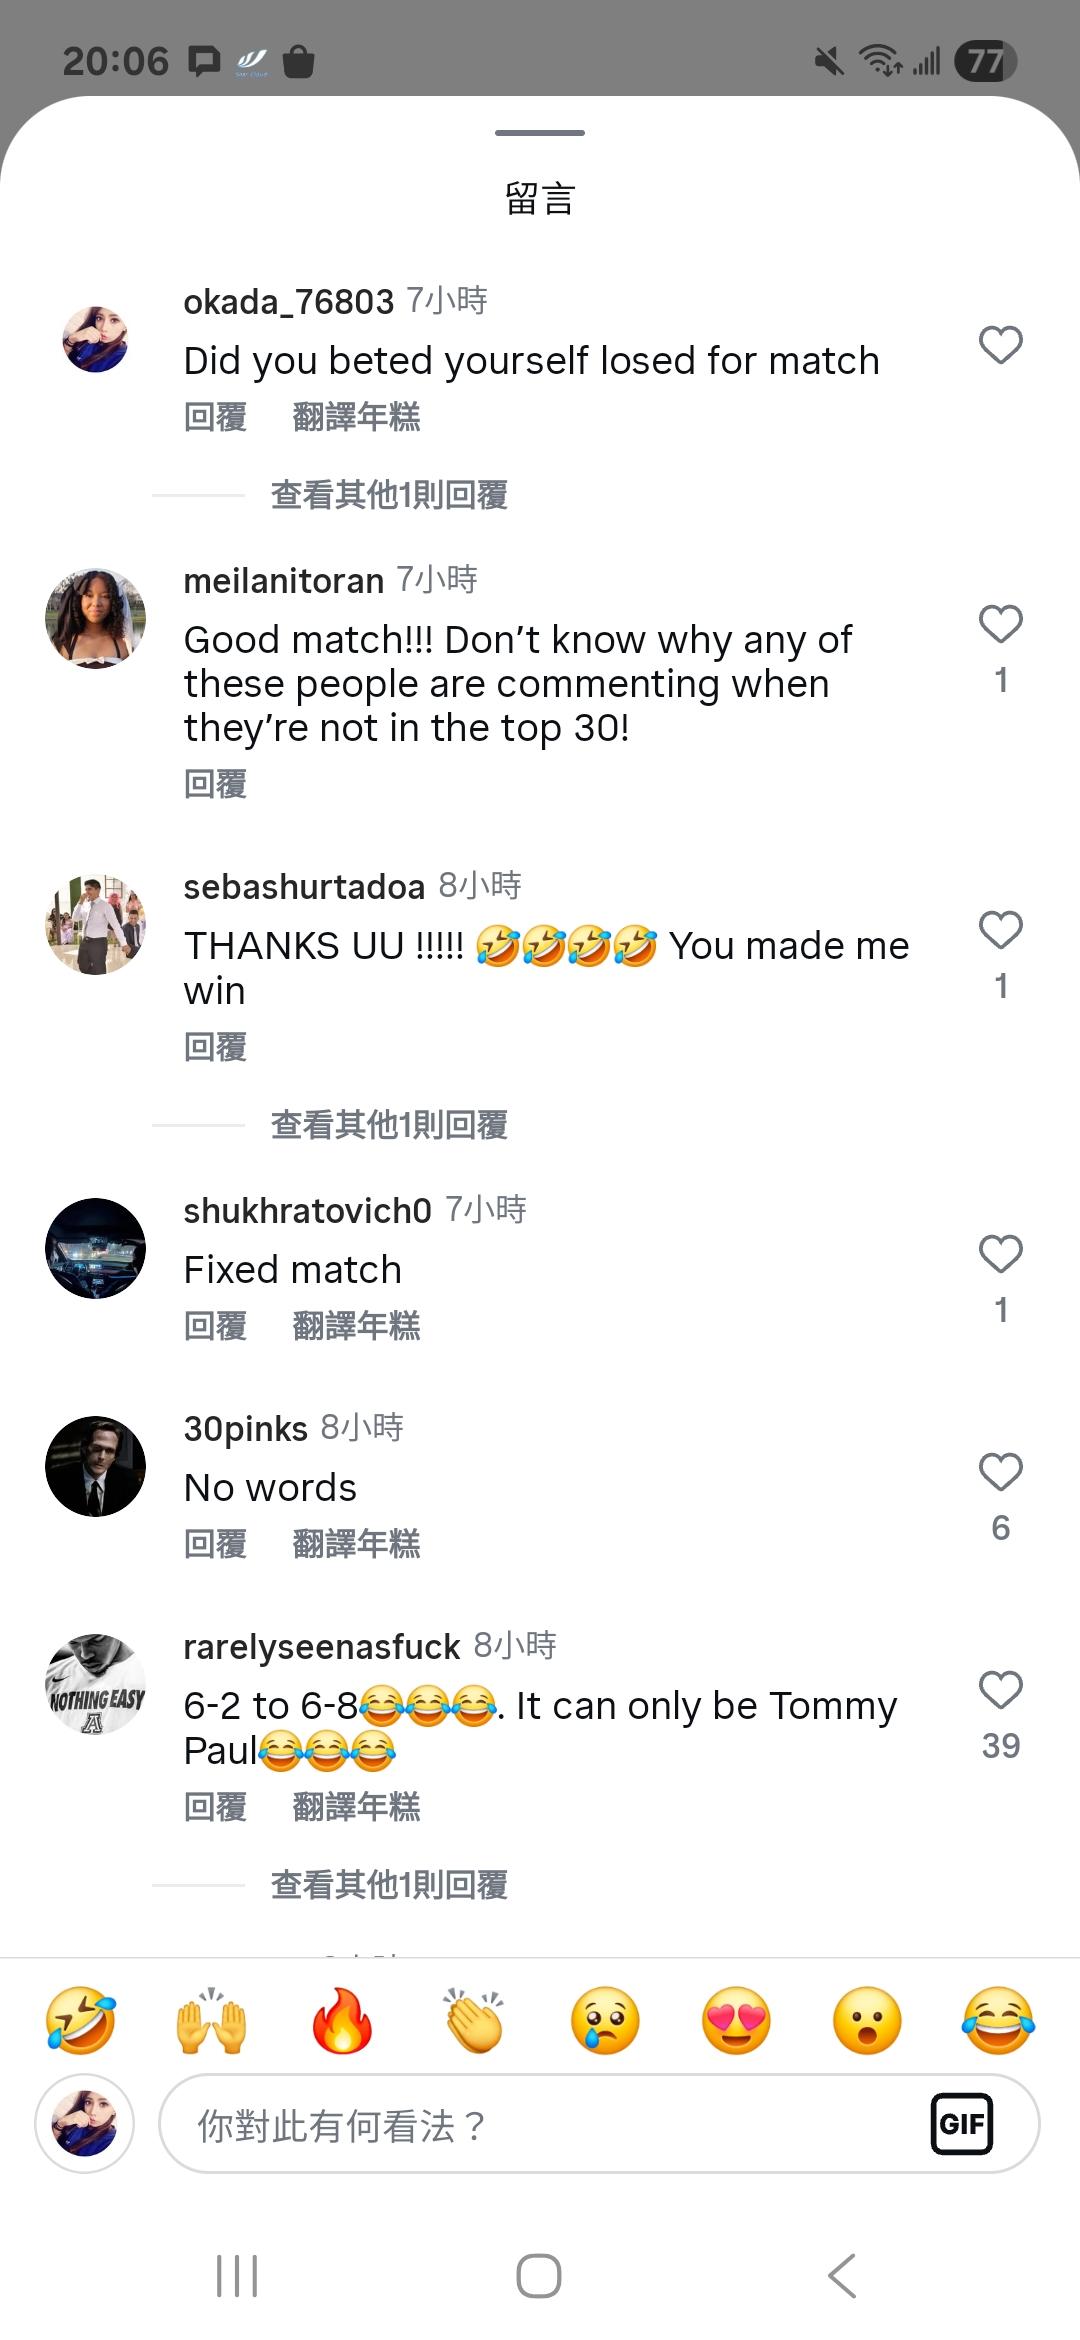Translate the 'No words' comment
Viewport: 1080px width, 2340px height.
[x=356, y=1544]
